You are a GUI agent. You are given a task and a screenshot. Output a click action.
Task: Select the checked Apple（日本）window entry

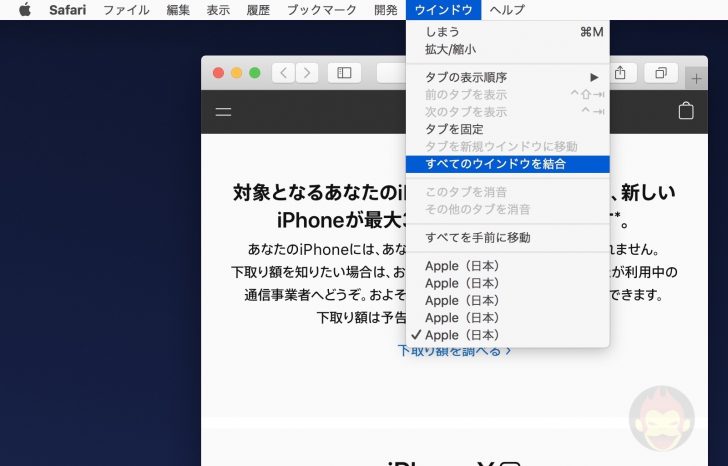[x=507, y=335]
